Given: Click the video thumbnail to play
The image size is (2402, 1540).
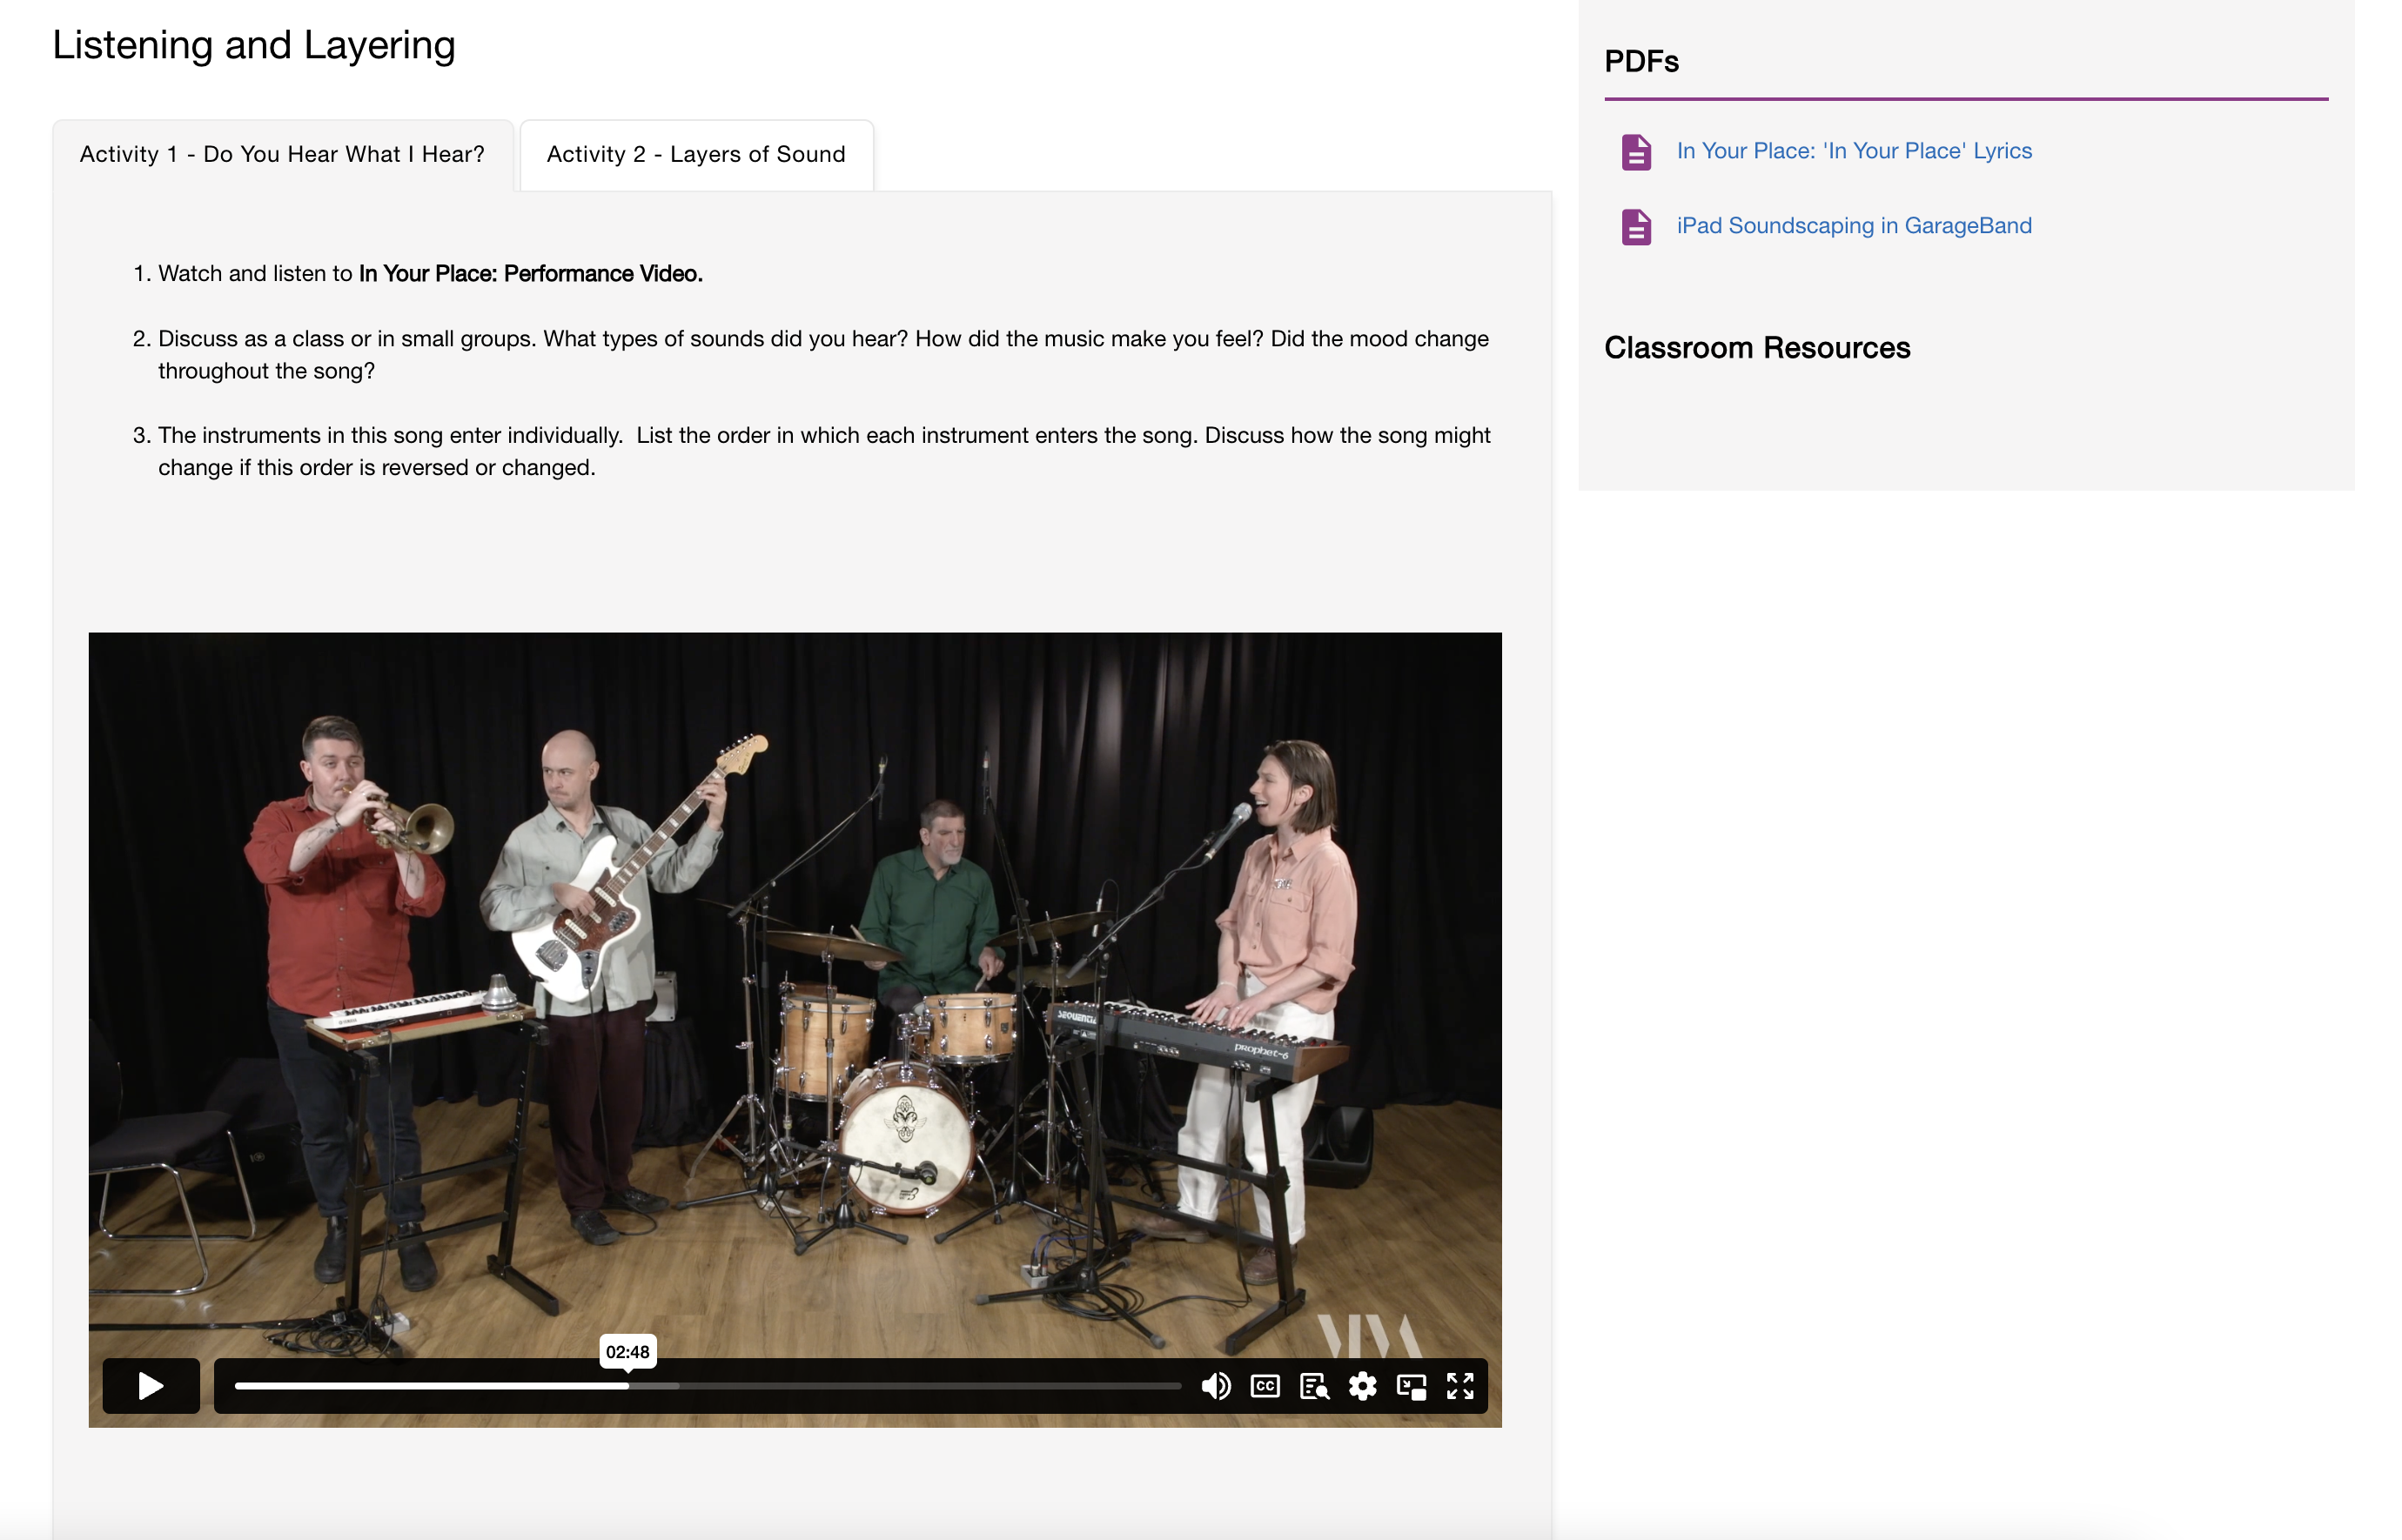Looking at the screenshot, I should point(151,1383).
